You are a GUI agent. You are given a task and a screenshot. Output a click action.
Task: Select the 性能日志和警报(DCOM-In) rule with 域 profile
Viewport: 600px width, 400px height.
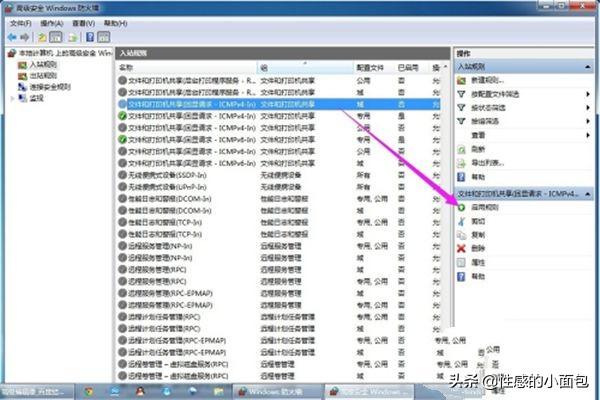coord(279,211)
